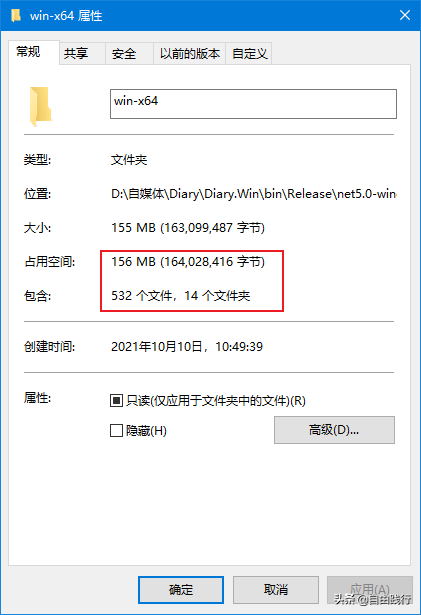Screen dimensions: 421x615
Task: Open the 安全 tab
Action: [x=129, y=53]
